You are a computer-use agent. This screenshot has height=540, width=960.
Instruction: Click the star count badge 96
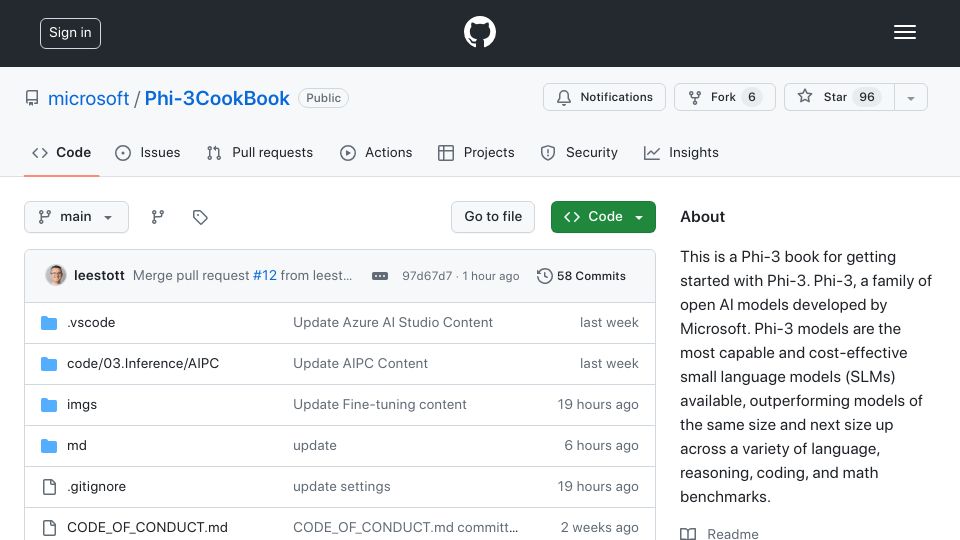point(867,97)
